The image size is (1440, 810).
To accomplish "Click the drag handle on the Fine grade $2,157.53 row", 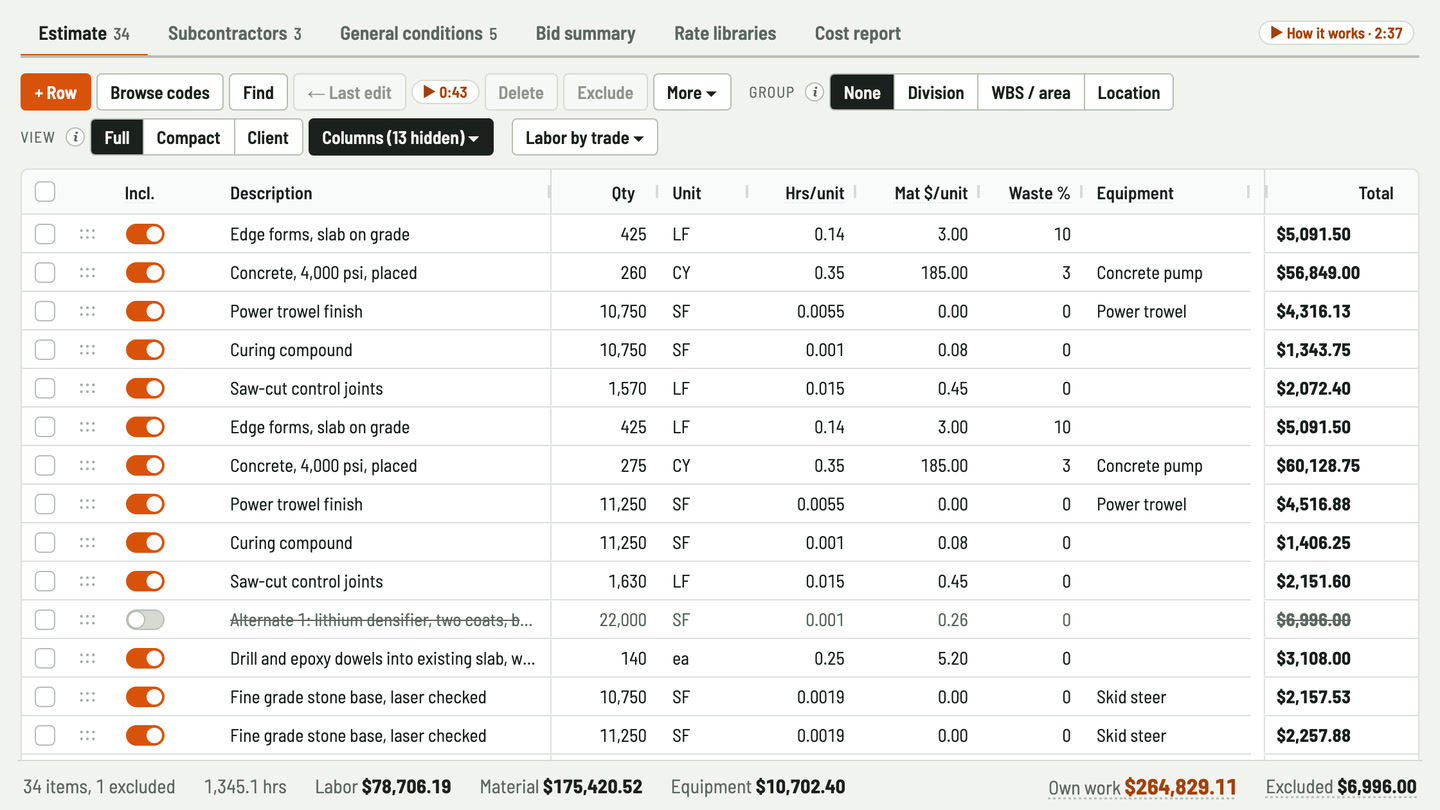I will (x=88, y=697).
